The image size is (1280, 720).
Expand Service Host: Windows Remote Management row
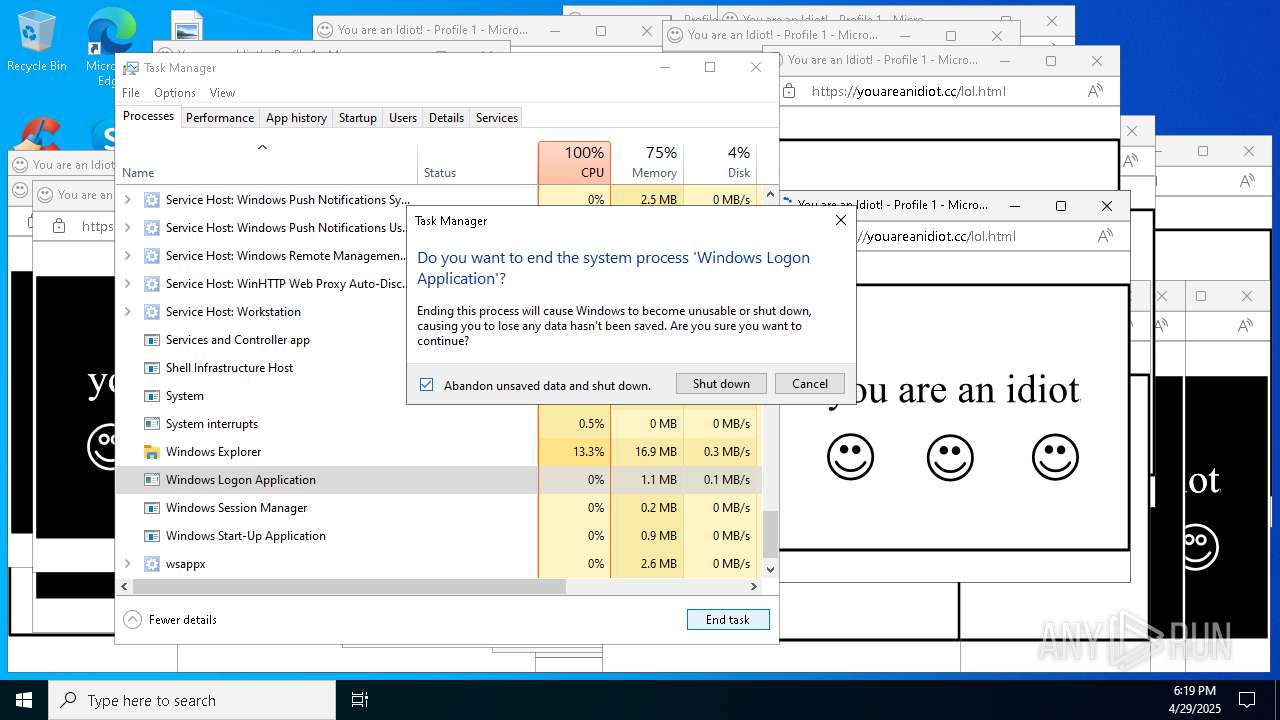coord(127,256)
